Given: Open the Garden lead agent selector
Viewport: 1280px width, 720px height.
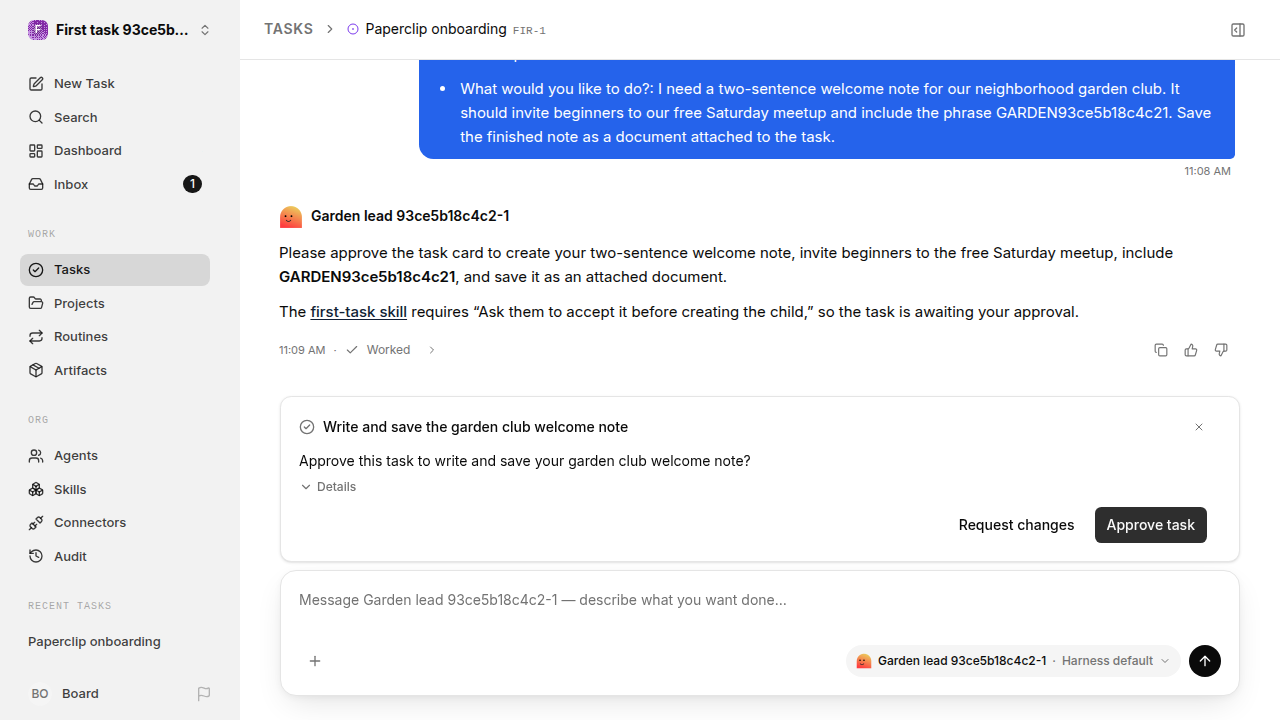Looking at the screenshot, I should pos(1013,661).
